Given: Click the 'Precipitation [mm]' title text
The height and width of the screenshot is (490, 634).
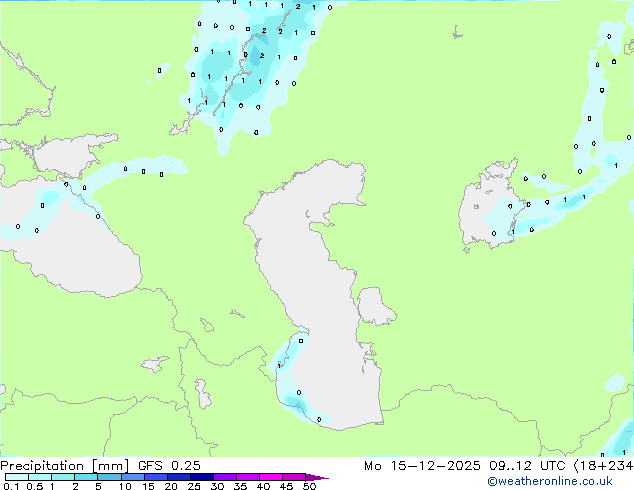Looking at the screenshot, I should [65, 466].
